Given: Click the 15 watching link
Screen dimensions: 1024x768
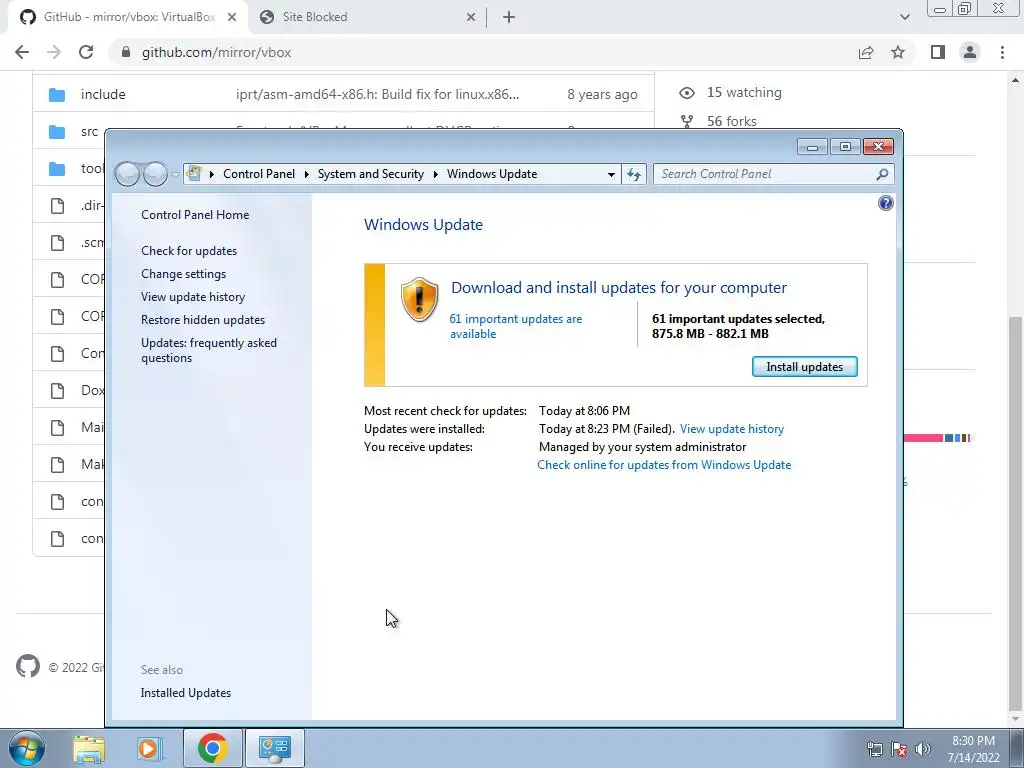Looking at the screenshot, I should coord(744,93).
